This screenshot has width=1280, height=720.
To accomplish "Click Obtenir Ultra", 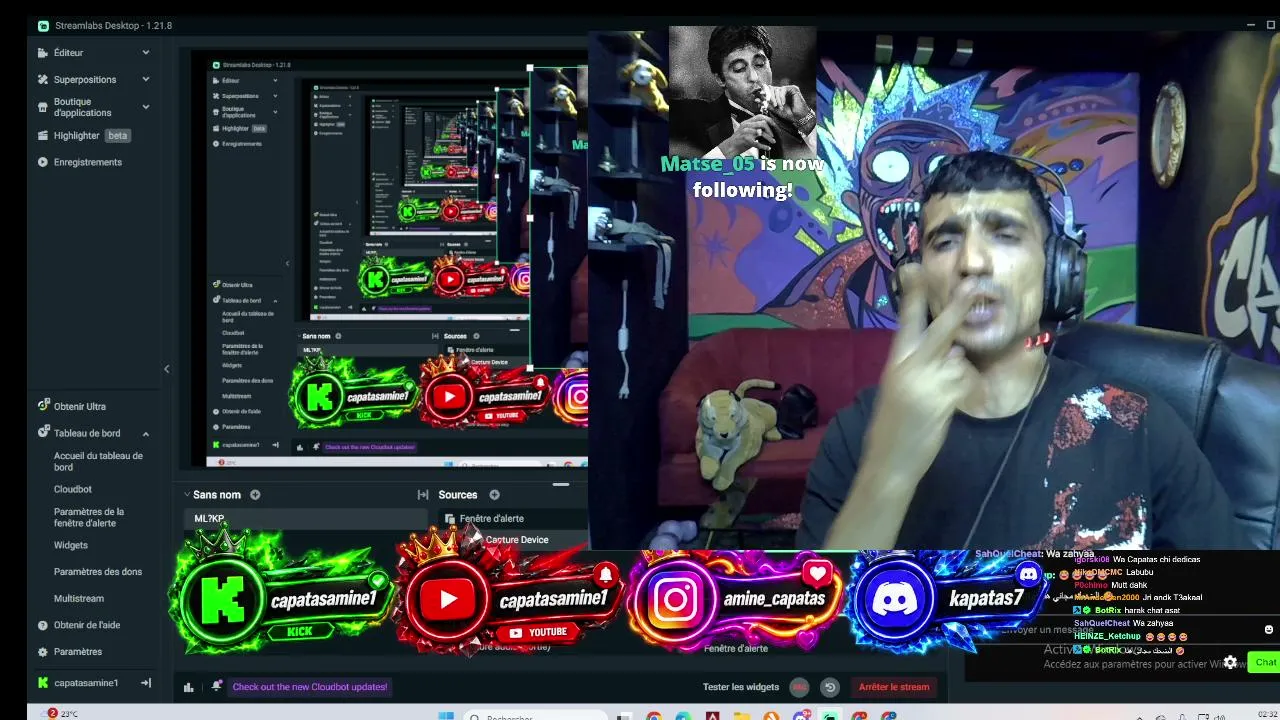I will point(80,406).
